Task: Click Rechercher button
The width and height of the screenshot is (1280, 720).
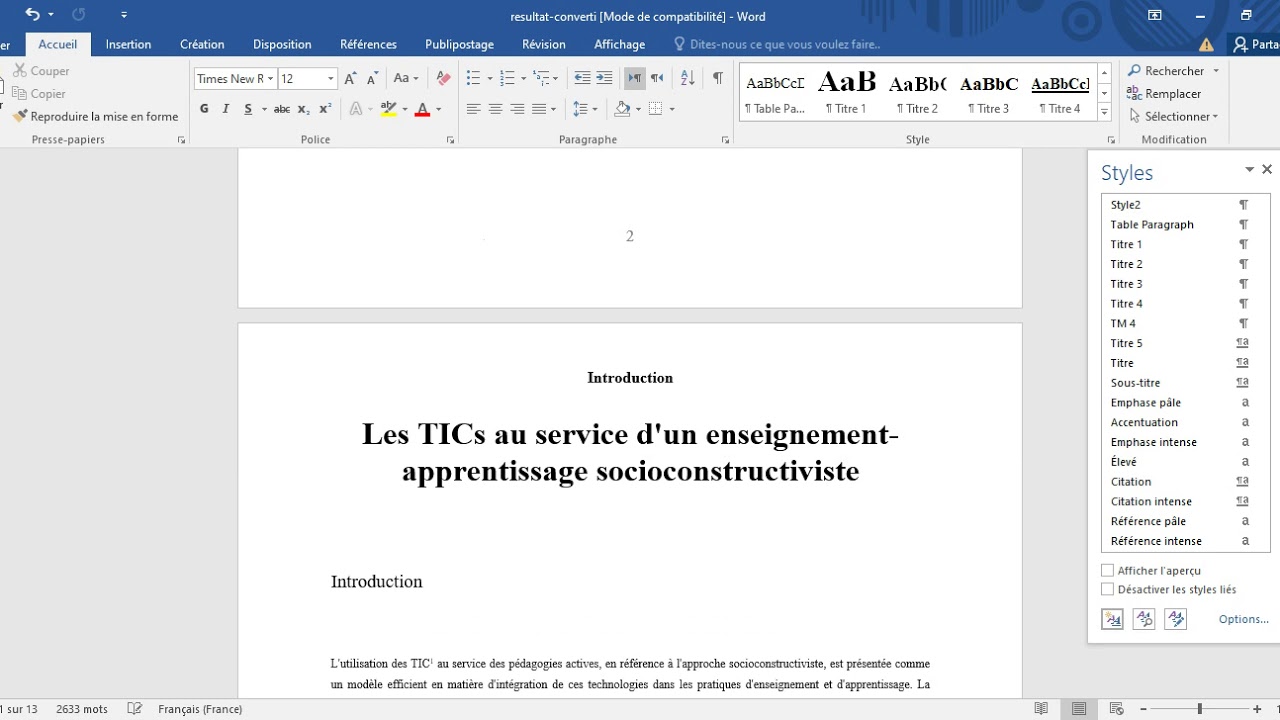Action: [1165, 71]
